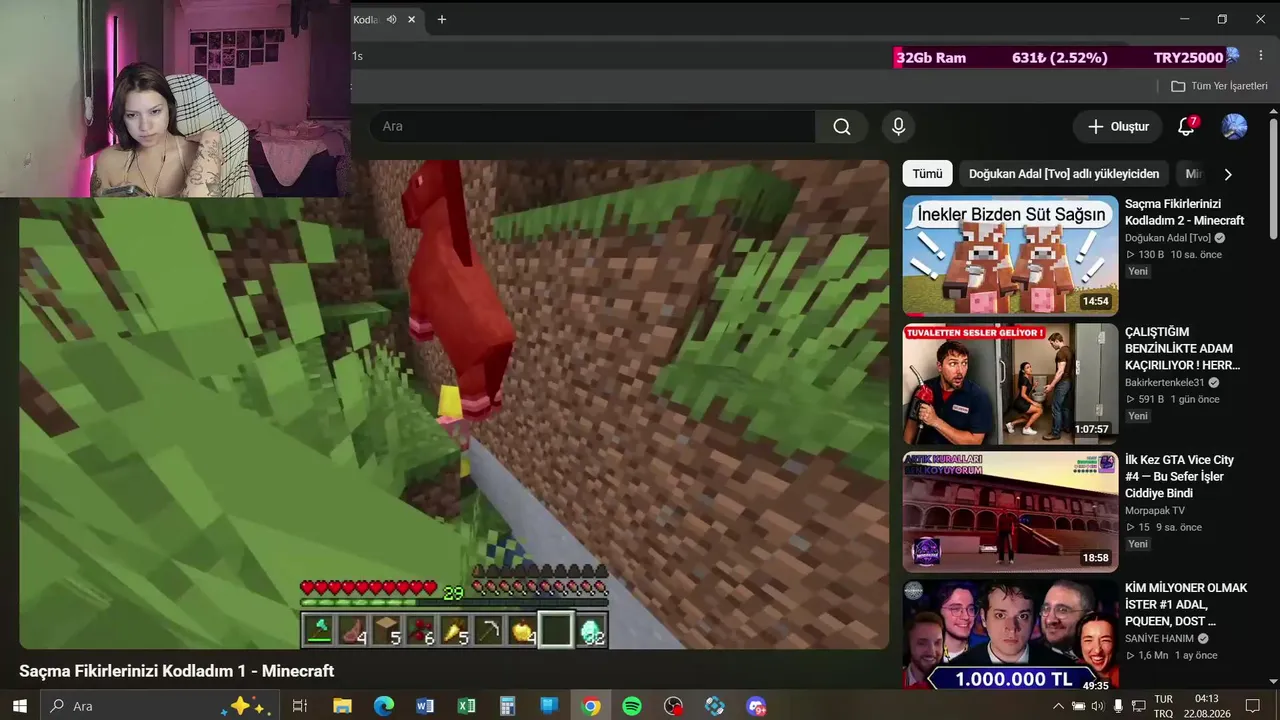
Task: Open the "Tüm Yer İşaretleri" bookmarks folder
Action: point(1219,86)
